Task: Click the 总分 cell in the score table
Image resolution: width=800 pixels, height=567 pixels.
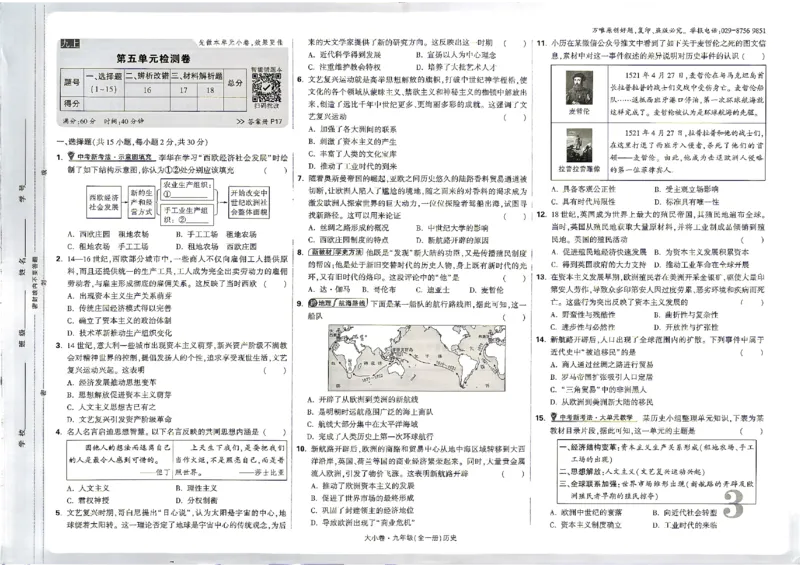Action: [235, 82]
